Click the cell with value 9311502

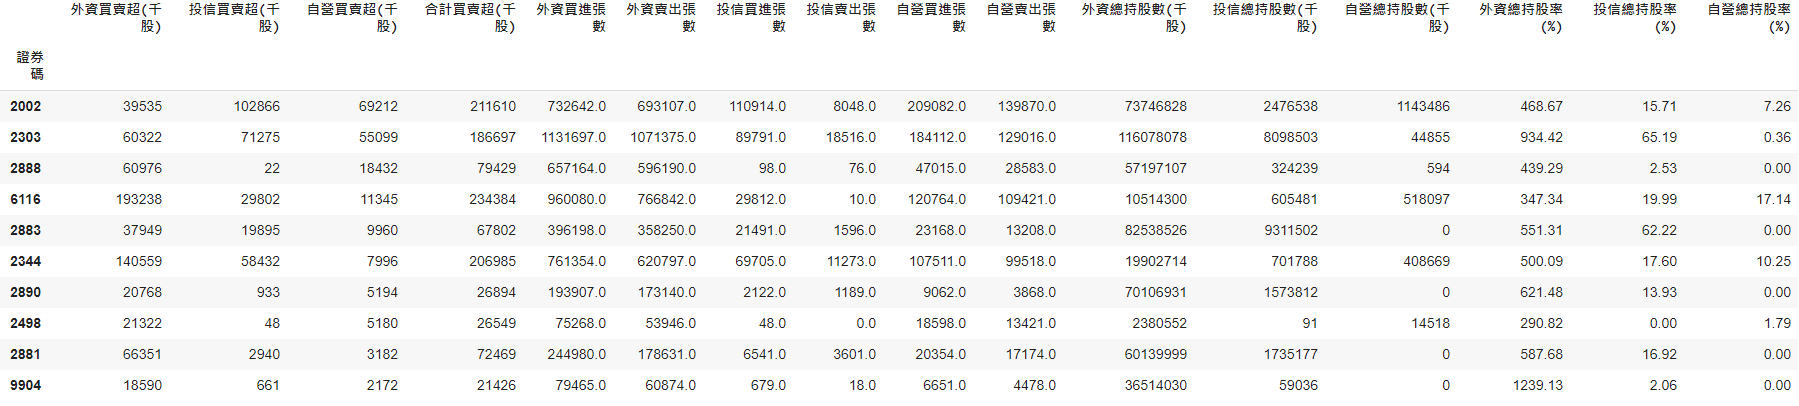click(1290, 230)
